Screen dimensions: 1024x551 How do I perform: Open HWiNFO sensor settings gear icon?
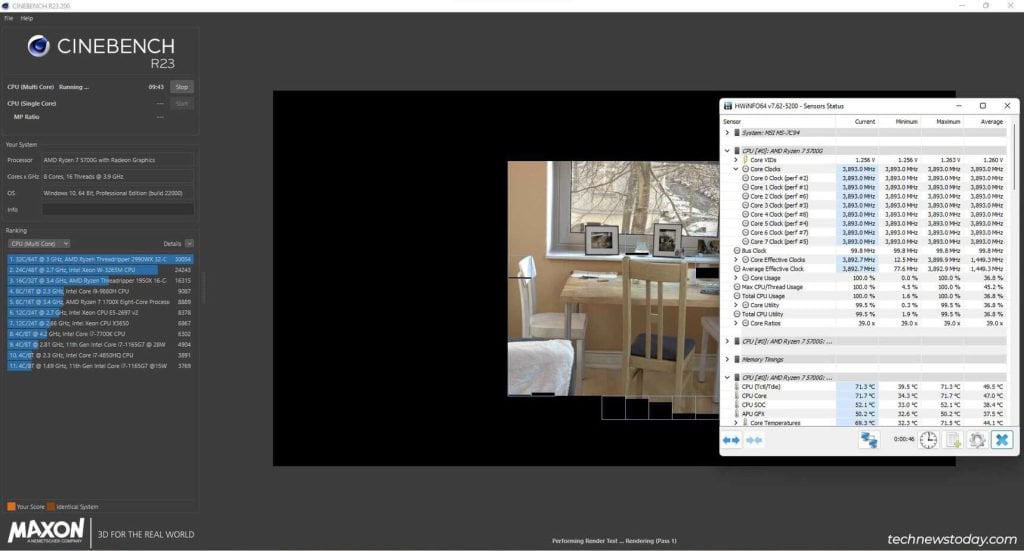(x=977, y=440)
